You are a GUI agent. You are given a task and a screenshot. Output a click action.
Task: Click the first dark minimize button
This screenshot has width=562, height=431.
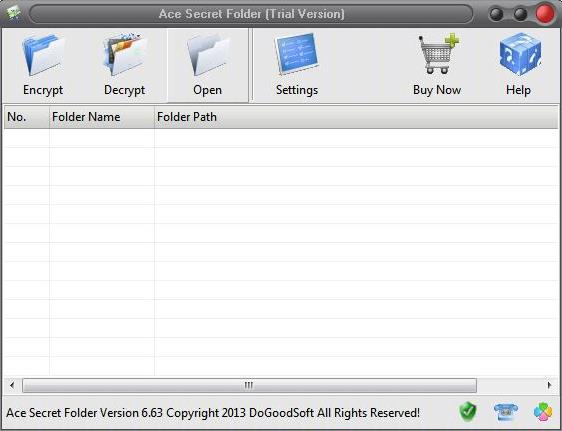point(496,14)
